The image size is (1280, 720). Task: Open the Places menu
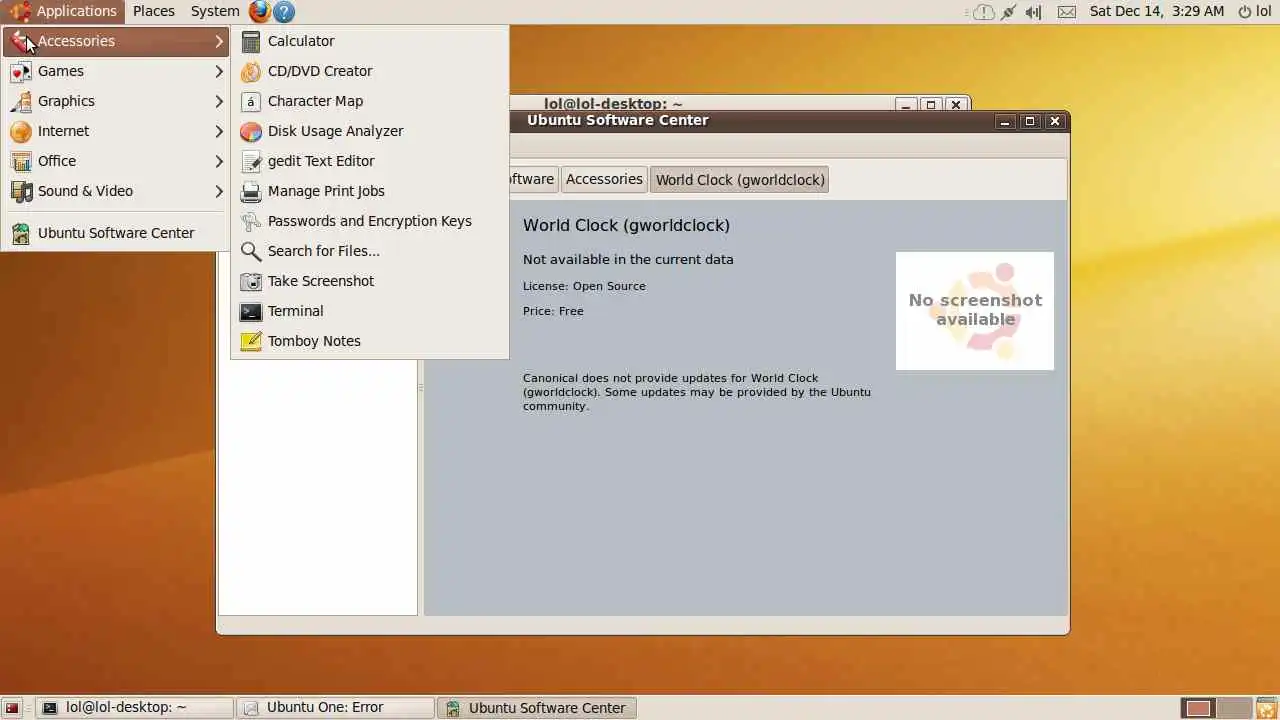[x=154, y=11]
